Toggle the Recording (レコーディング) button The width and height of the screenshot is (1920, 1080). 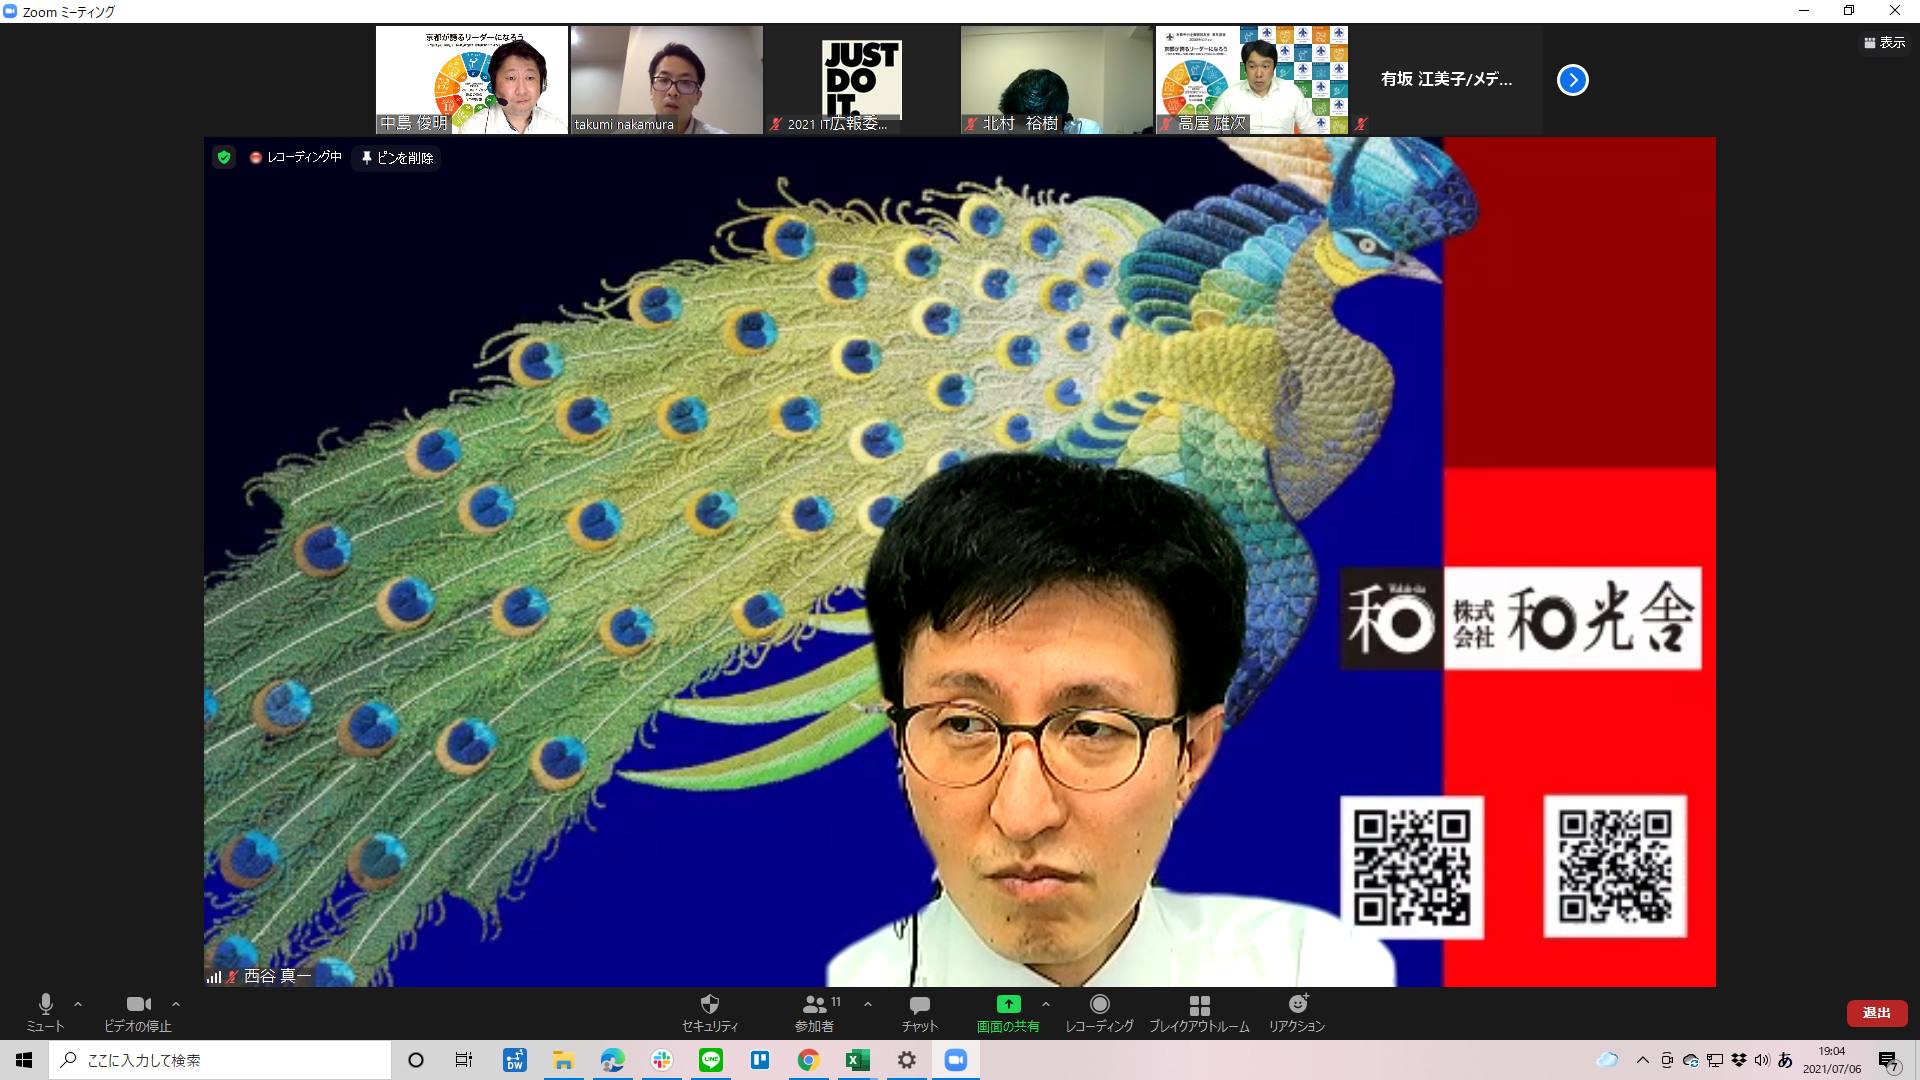pyautogui.click(x=1099, y=1012)
